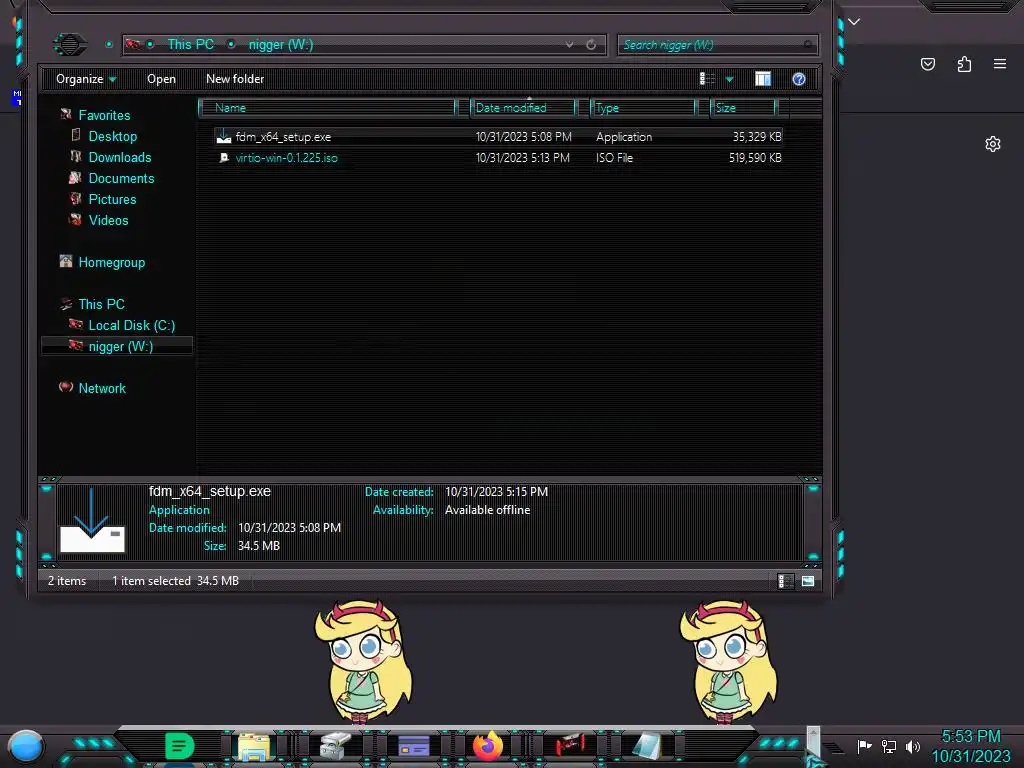
Task: Open Downloads in the navigation pane
Action: tap(120, 157)
